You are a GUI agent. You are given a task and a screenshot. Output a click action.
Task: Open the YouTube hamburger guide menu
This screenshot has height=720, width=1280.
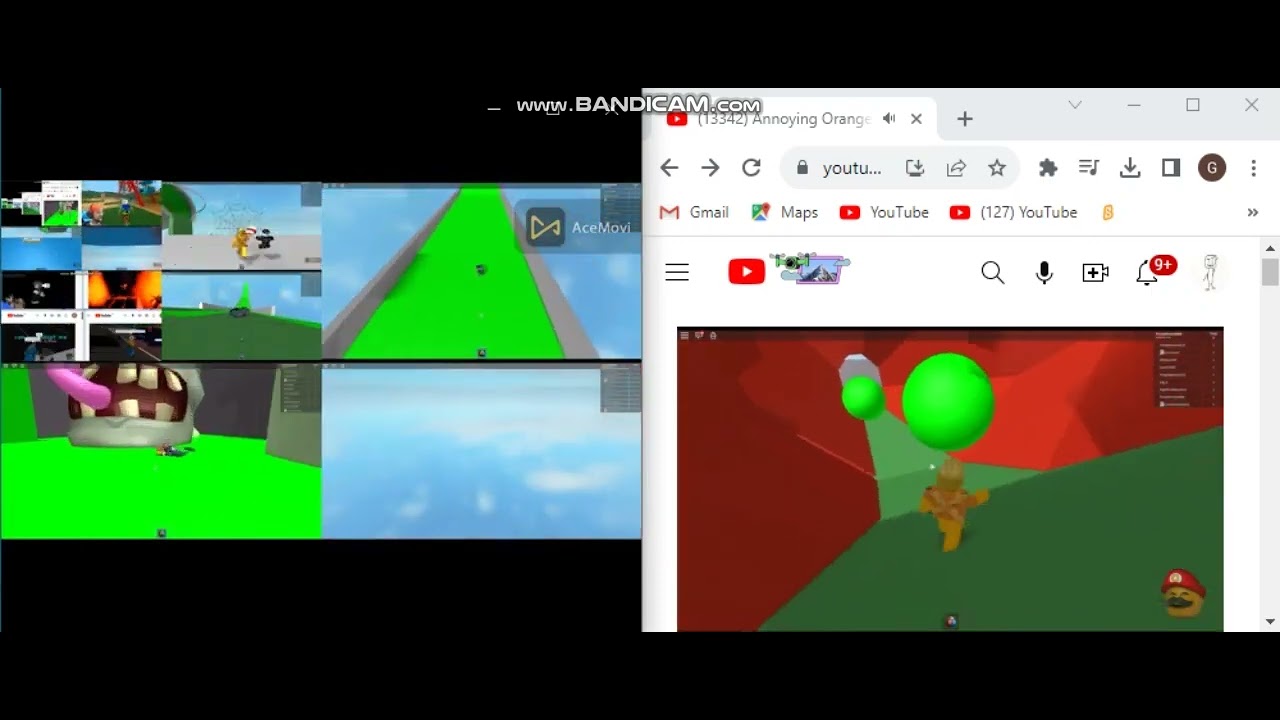coord(677,272)
